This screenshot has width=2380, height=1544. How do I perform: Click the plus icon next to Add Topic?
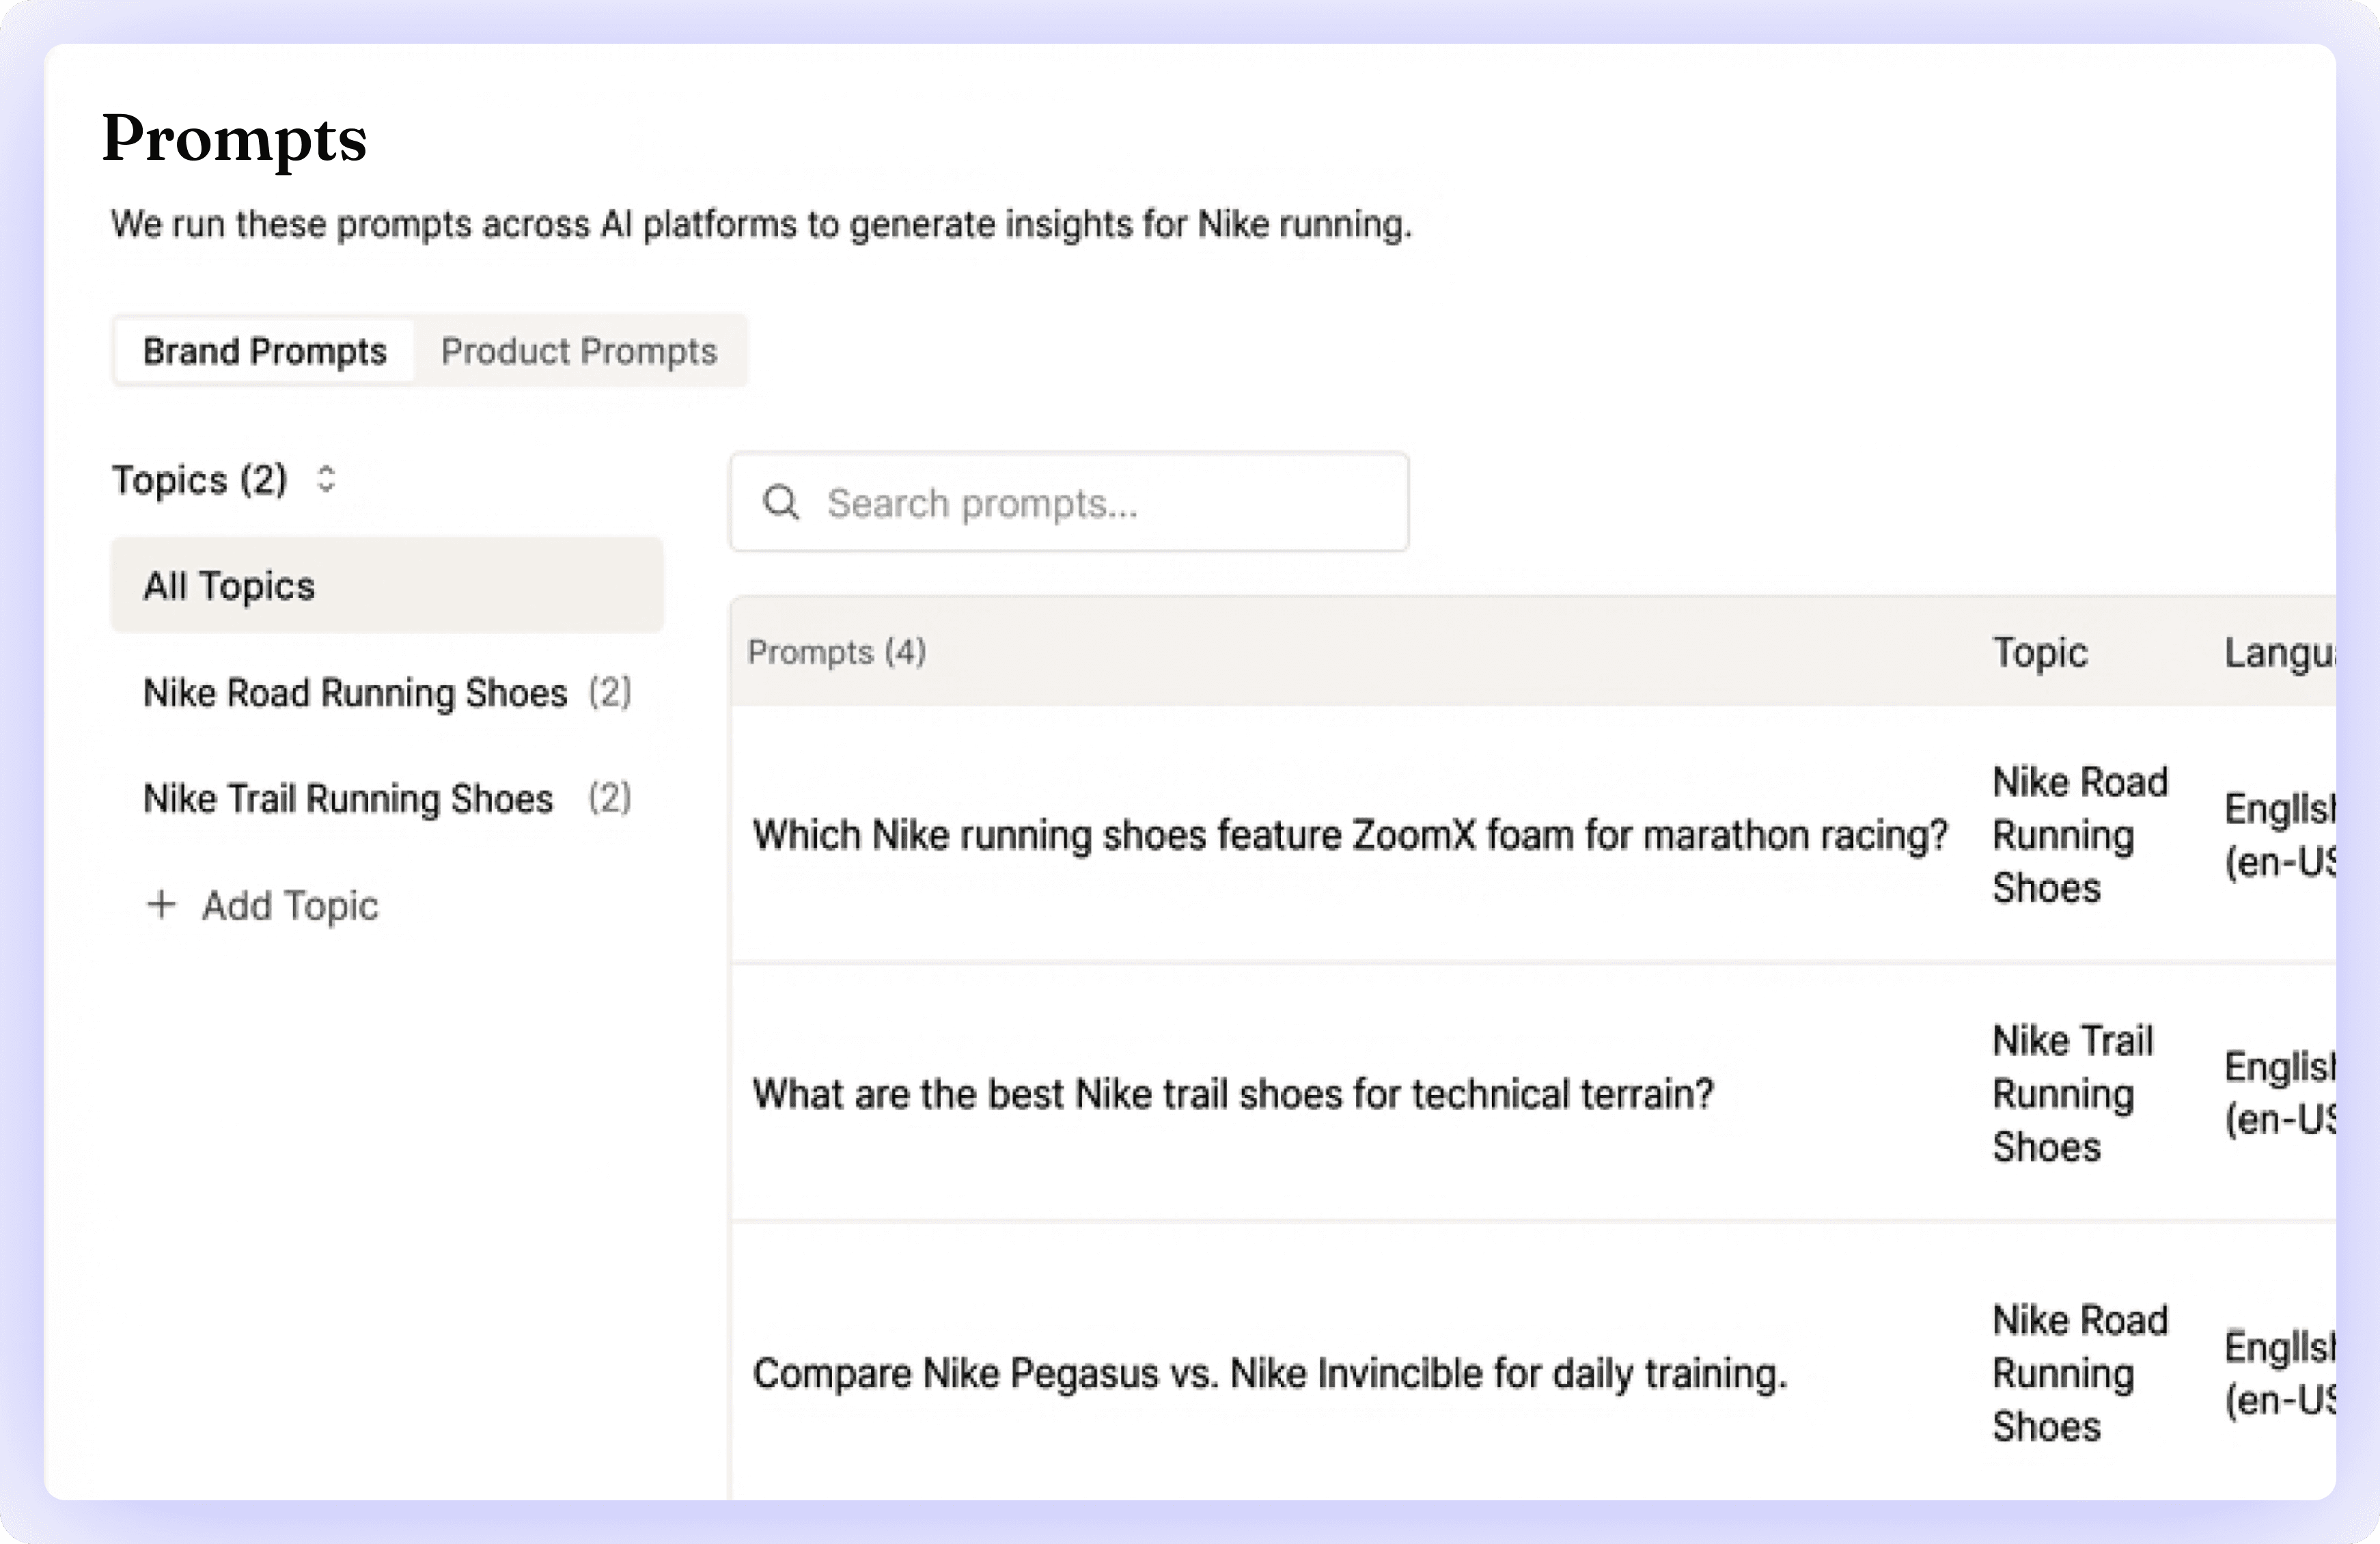click(x=163, y=903)
